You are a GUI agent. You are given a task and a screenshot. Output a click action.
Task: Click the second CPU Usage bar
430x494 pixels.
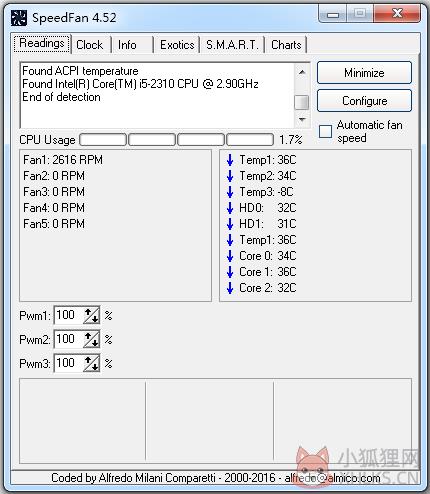[152, 140]
